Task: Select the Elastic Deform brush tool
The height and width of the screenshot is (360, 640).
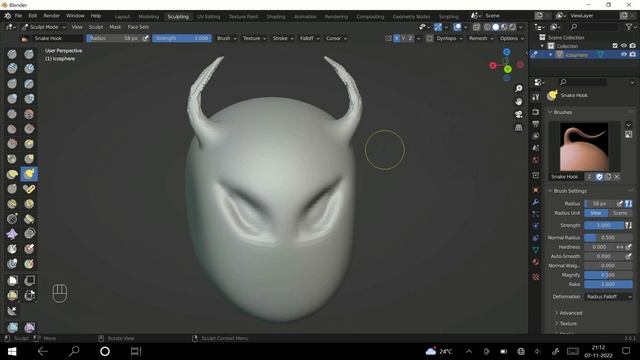Action: pos(12,174)
